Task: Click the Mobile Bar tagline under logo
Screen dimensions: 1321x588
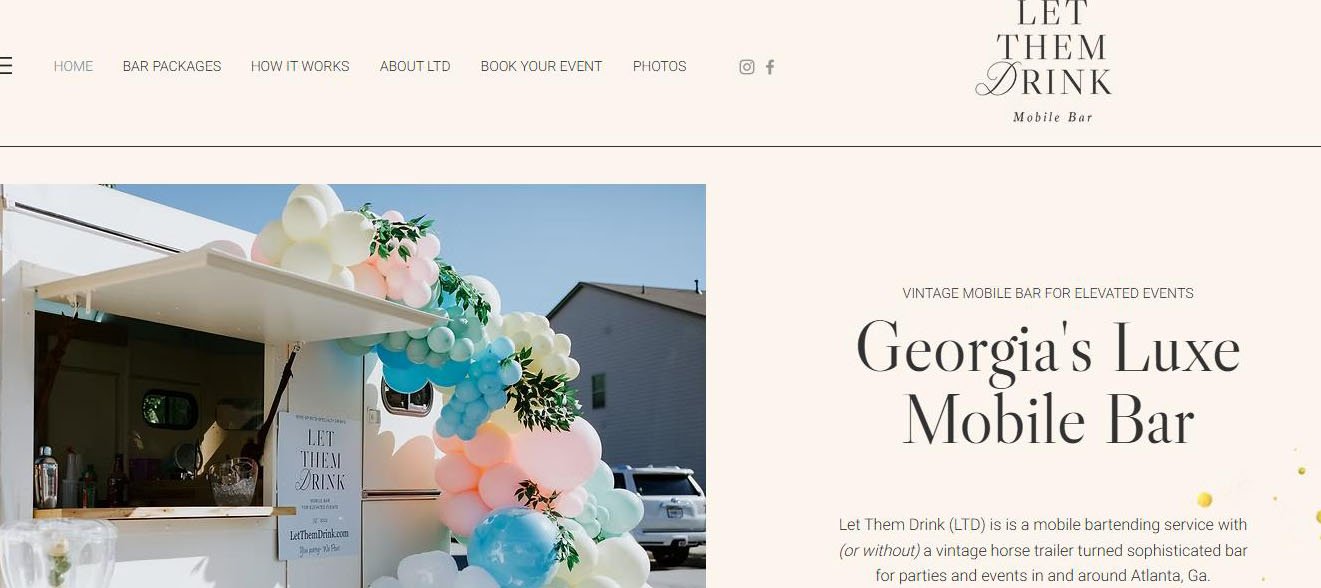Action: point(1053,117)
